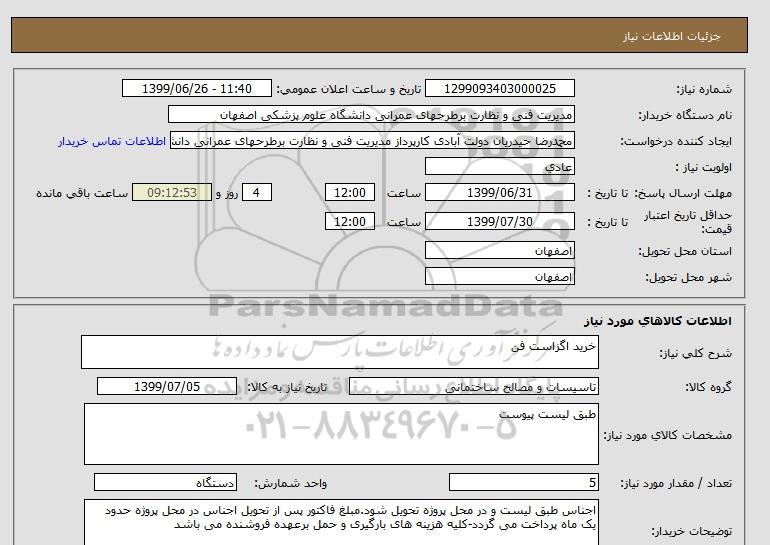
Task: Click the label تعداد / مقدار مورد نیاز
Action: (x=676, y=483)
